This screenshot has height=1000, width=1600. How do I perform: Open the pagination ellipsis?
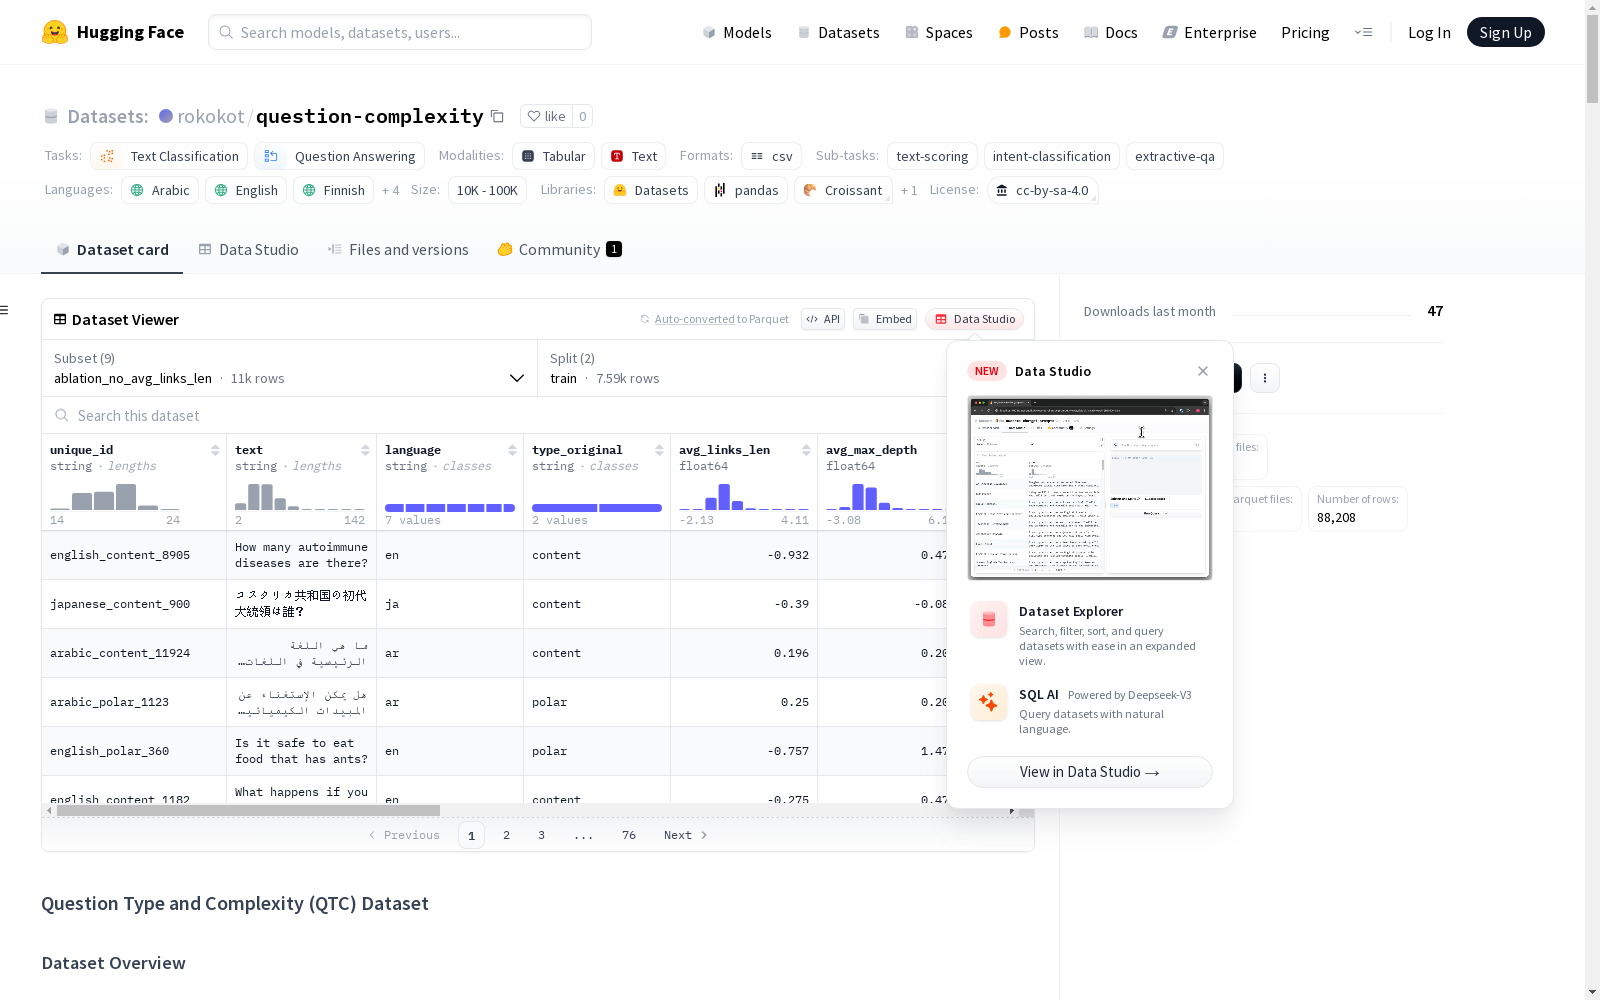pos(584,835)
